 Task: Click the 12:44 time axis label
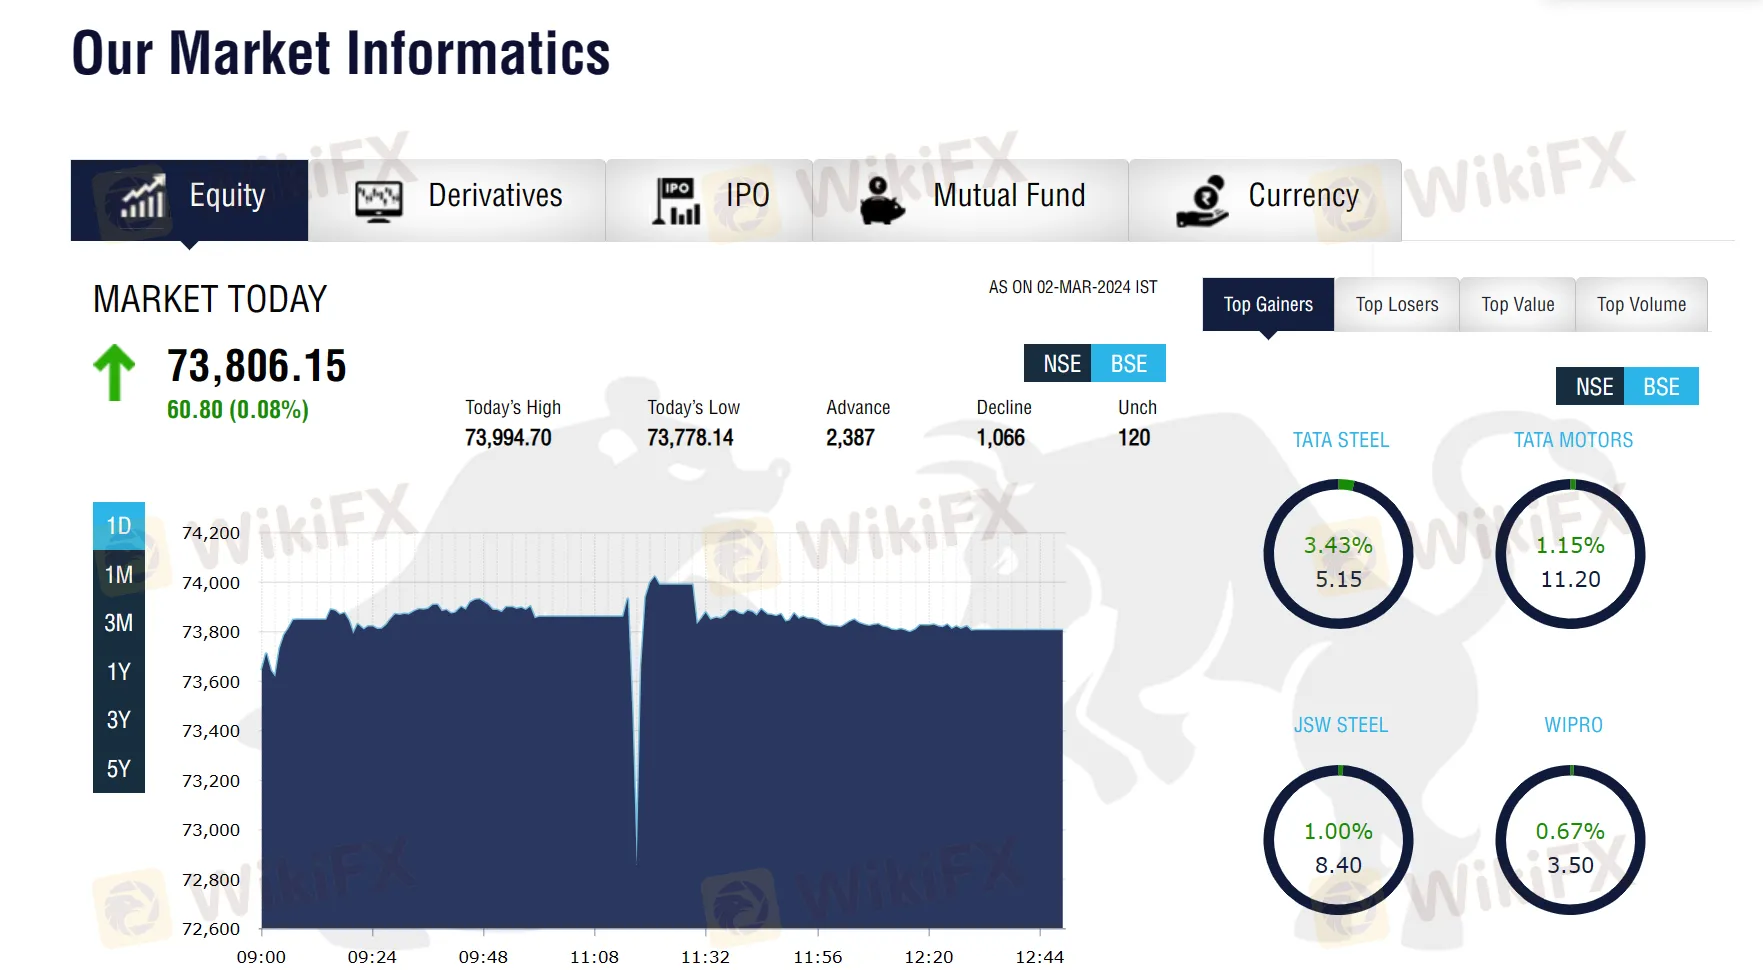pos(1040,957)
